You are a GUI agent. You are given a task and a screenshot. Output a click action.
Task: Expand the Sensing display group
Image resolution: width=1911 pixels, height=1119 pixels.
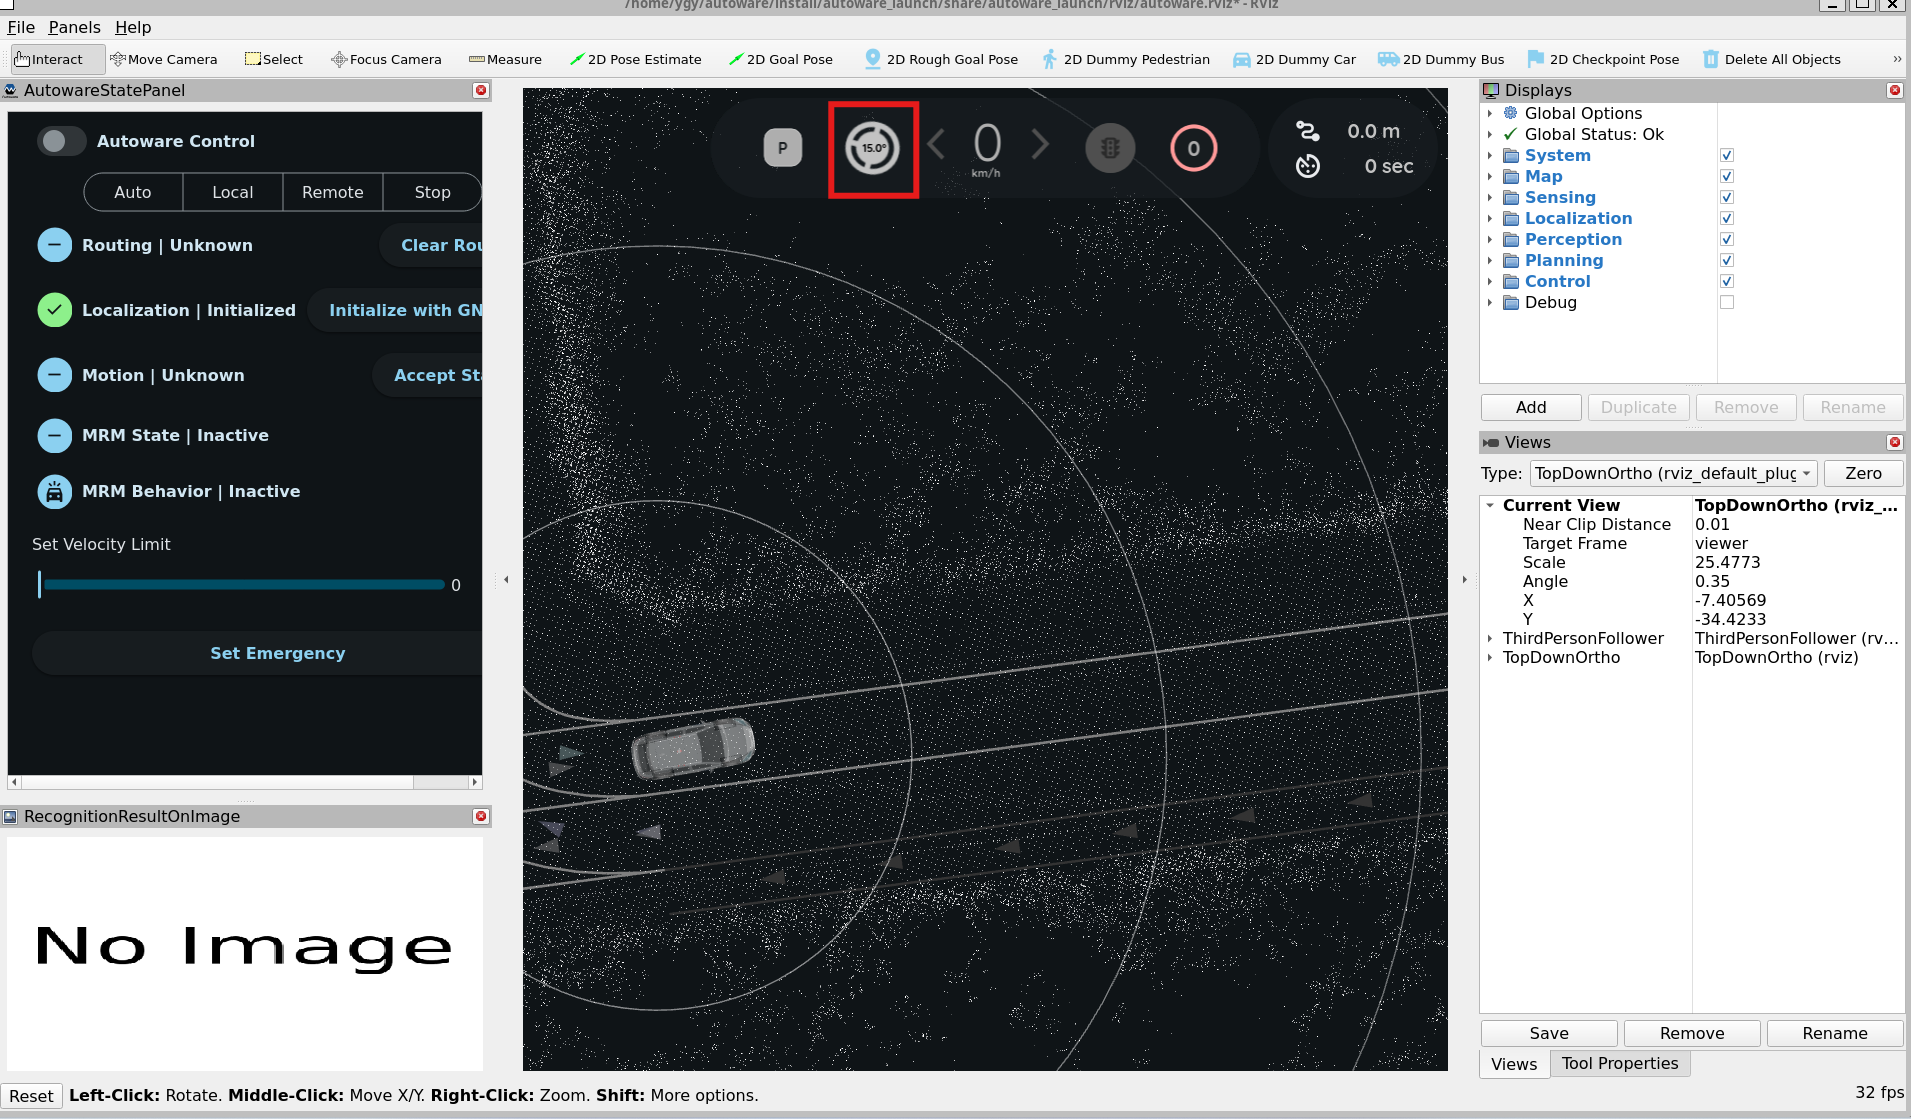[1490, 197]
